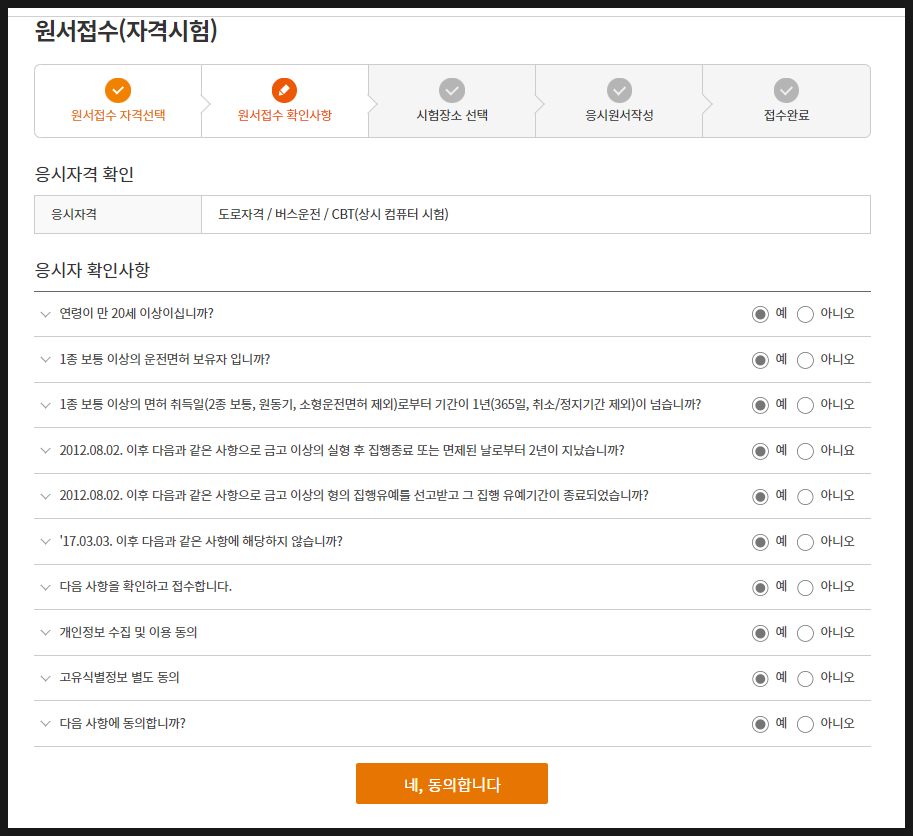Select 아니오 for 실형 후 2년 question
Image resolution: width=913 pixels, height=836 pixels.
pos(805,451)
